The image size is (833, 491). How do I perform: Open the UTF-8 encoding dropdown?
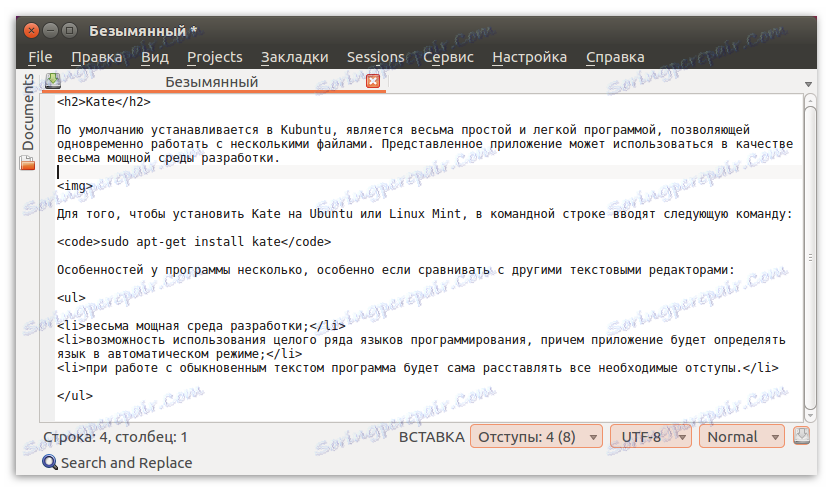[651, 437]
